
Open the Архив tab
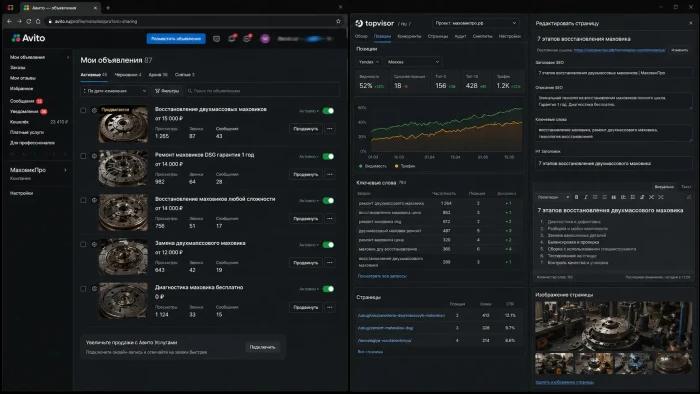point(158,75)
